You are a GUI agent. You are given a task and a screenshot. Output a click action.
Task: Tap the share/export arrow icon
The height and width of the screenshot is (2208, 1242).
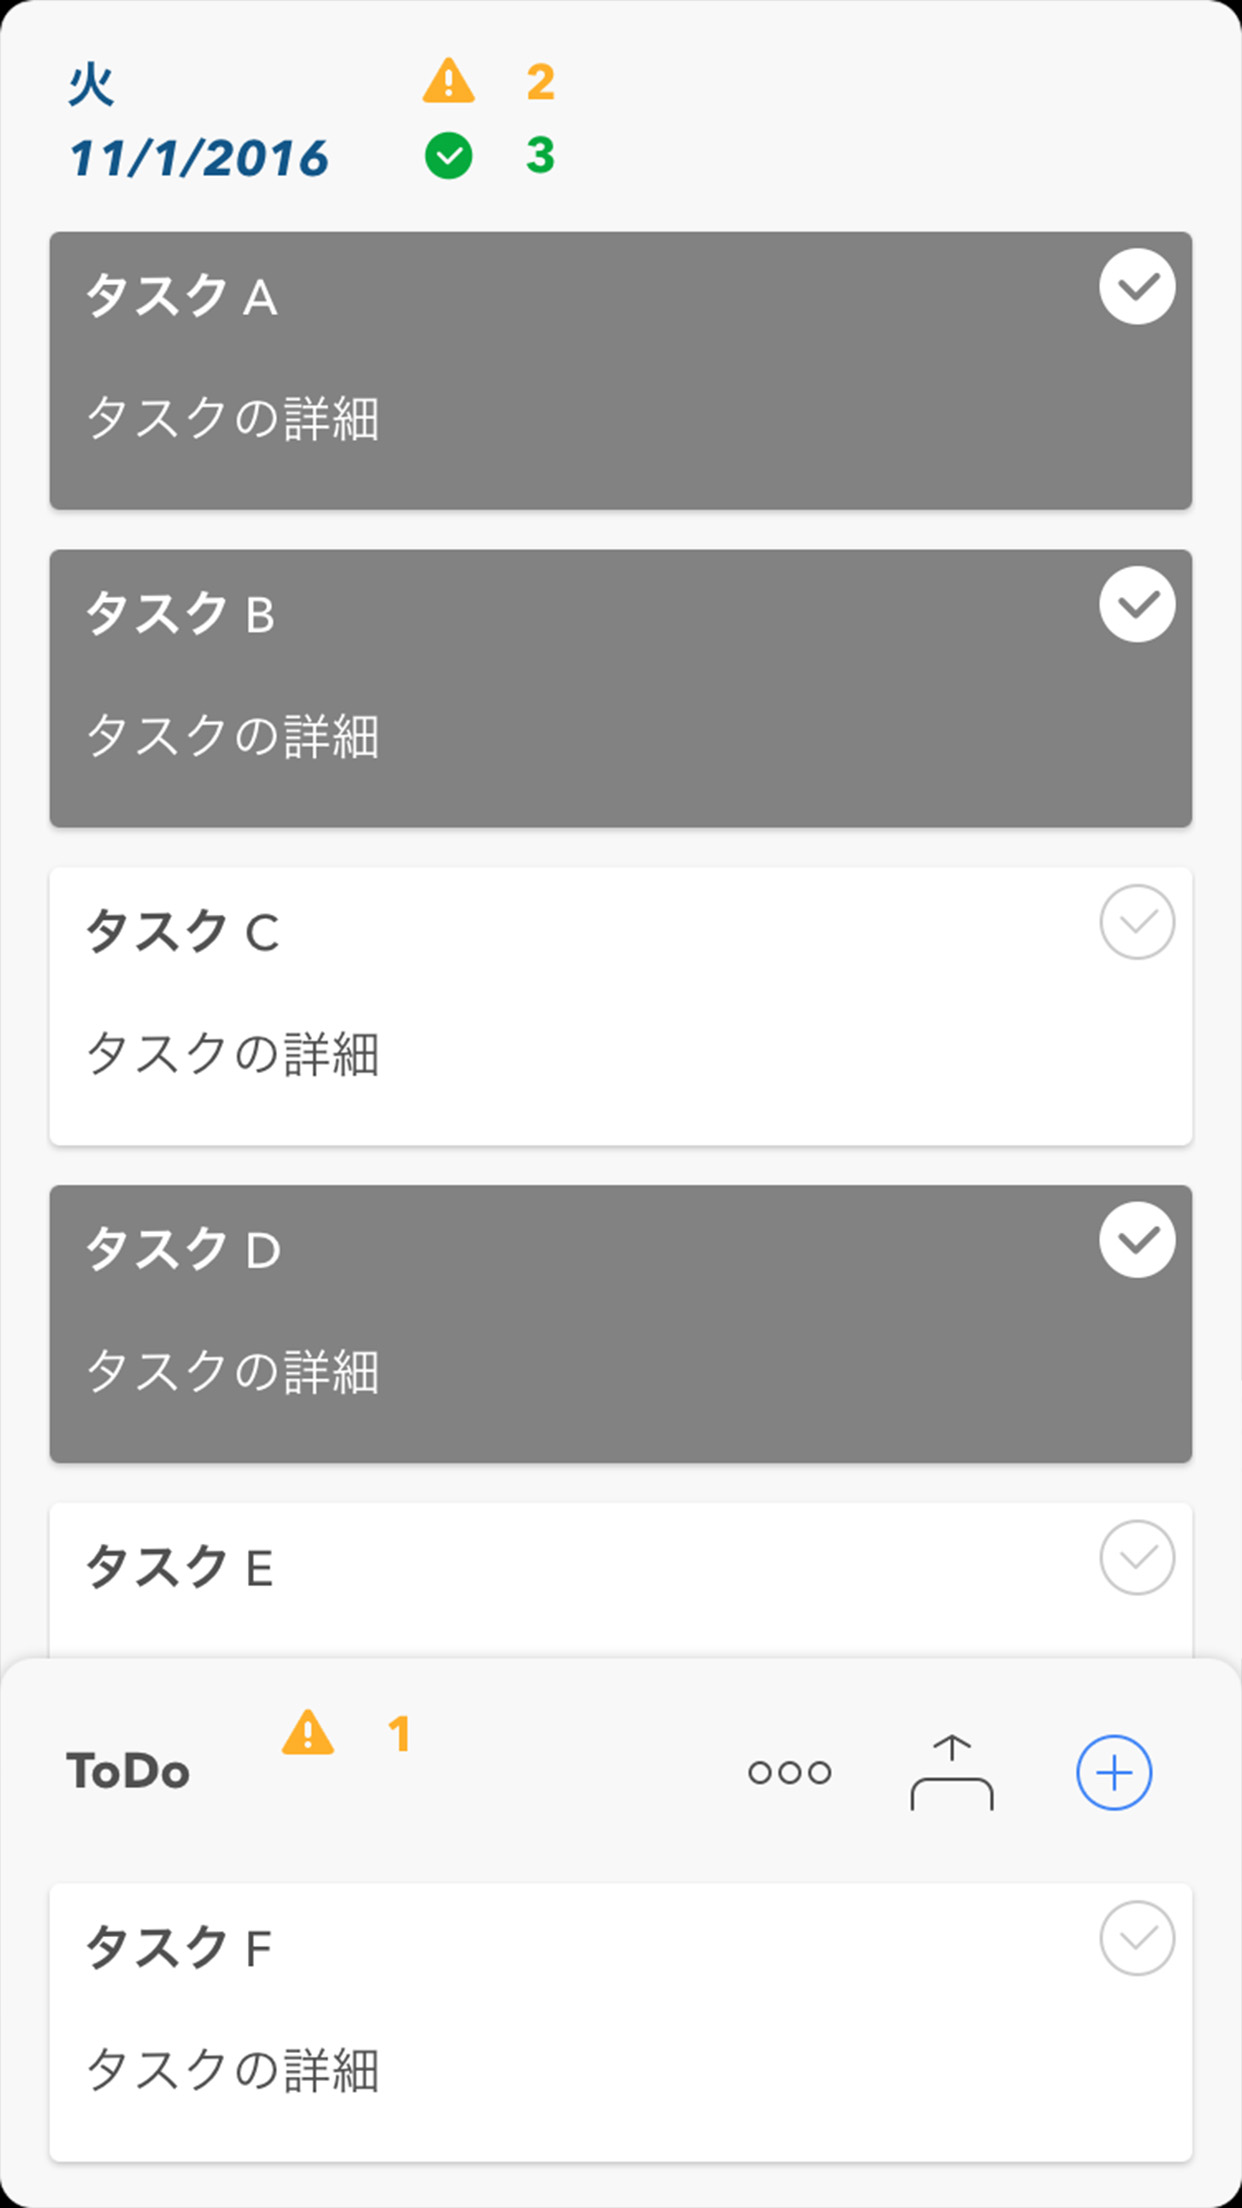(951, 1772)
